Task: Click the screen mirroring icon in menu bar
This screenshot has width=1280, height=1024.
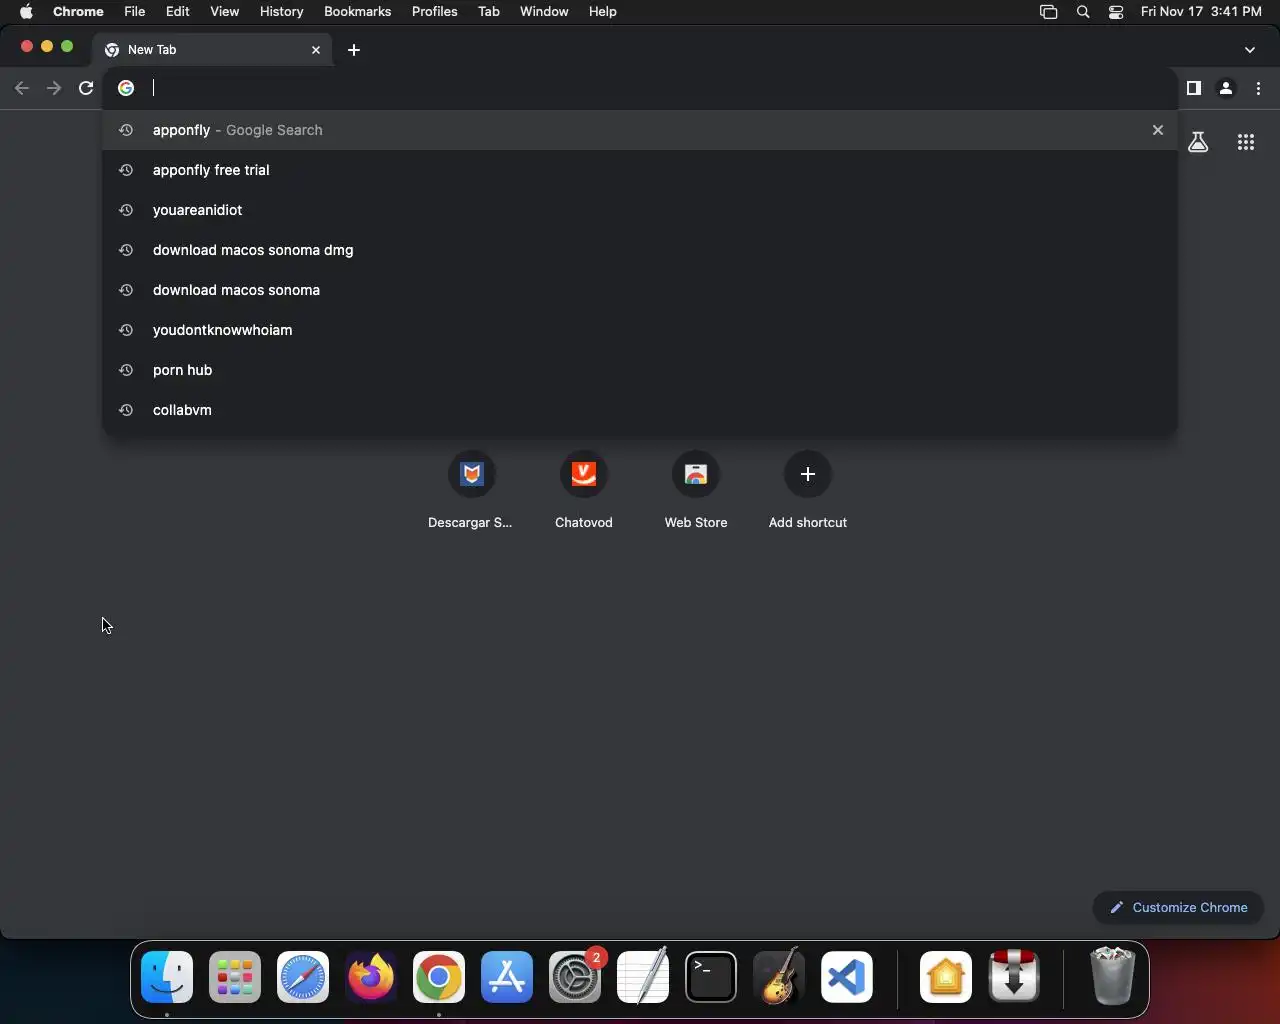Action: tap(1048, 12)
